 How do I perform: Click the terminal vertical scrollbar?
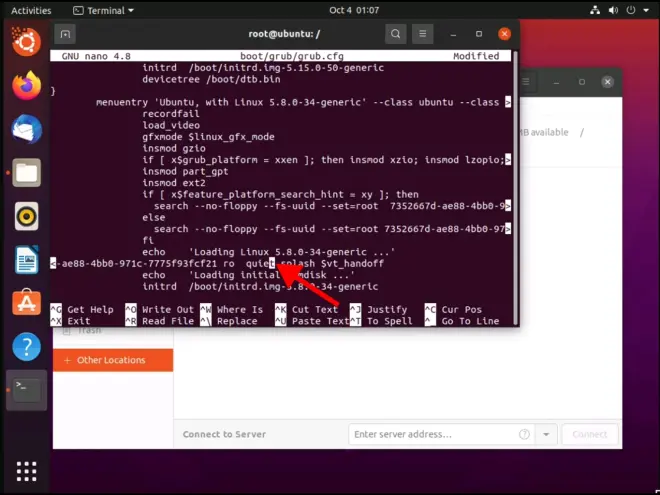point(516,187)
